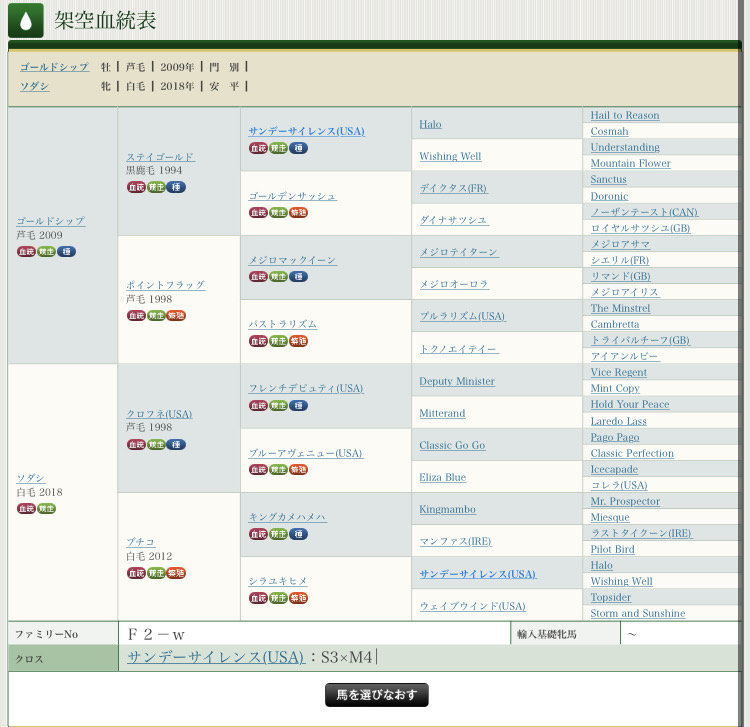This screenshot has width=750, height=727.
Task: Click Gold Ship's 血統 badge in the pedigree table
Action: [x=26, y=251]
